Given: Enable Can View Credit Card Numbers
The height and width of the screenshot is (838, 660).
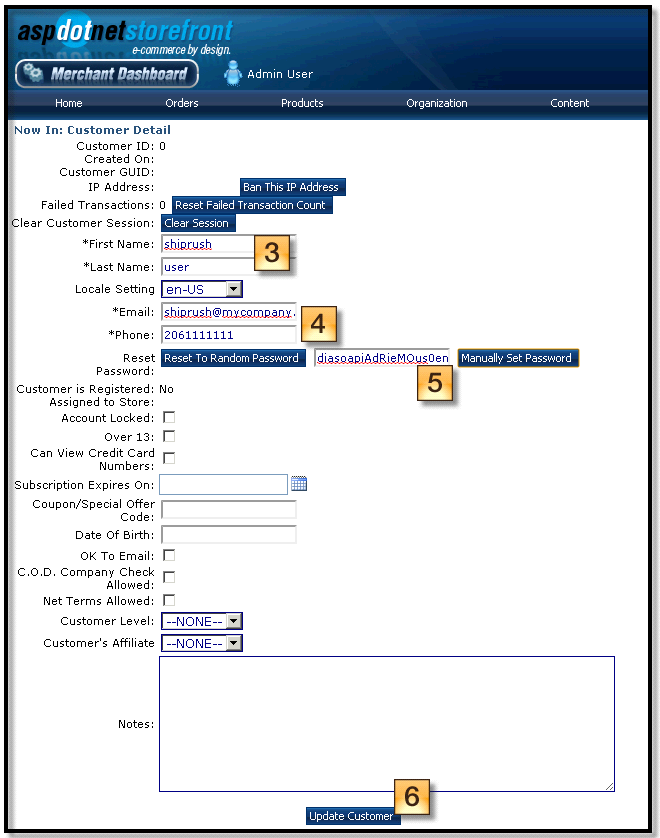Looking at the screenshot, I should coord(169,458).
